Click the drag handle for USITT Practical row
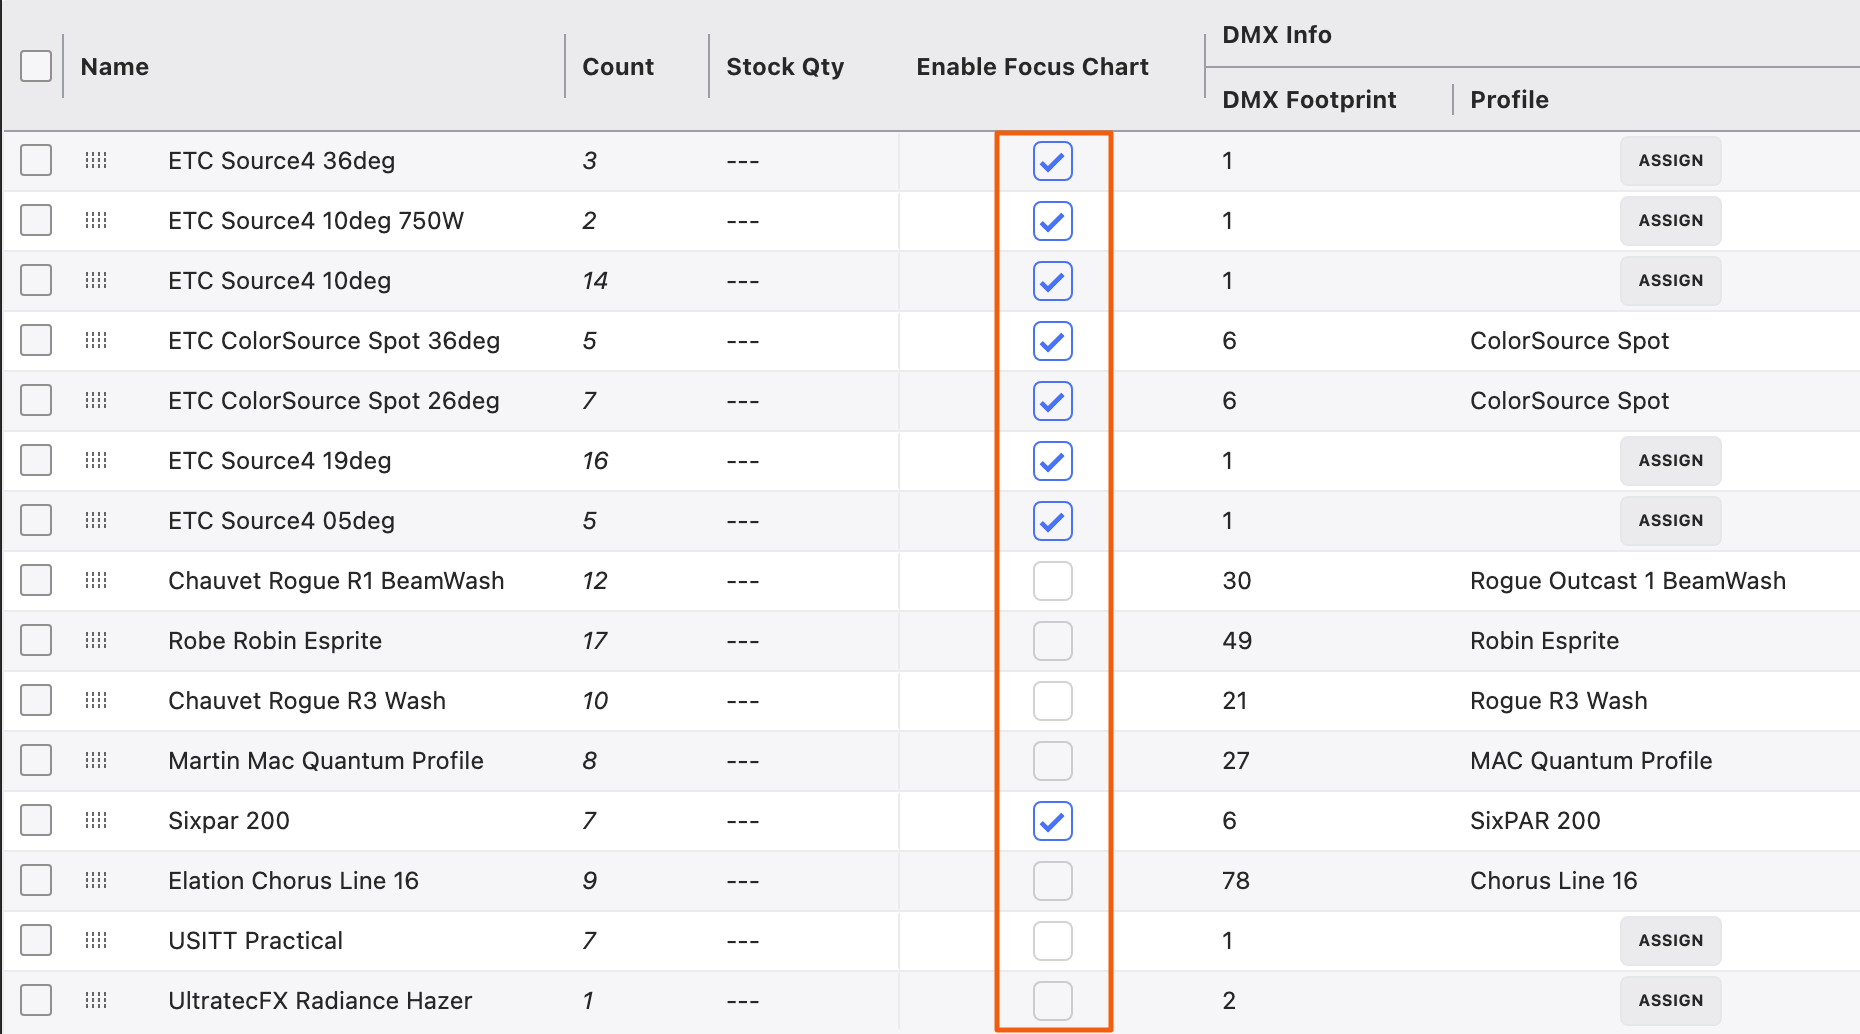 96,941
